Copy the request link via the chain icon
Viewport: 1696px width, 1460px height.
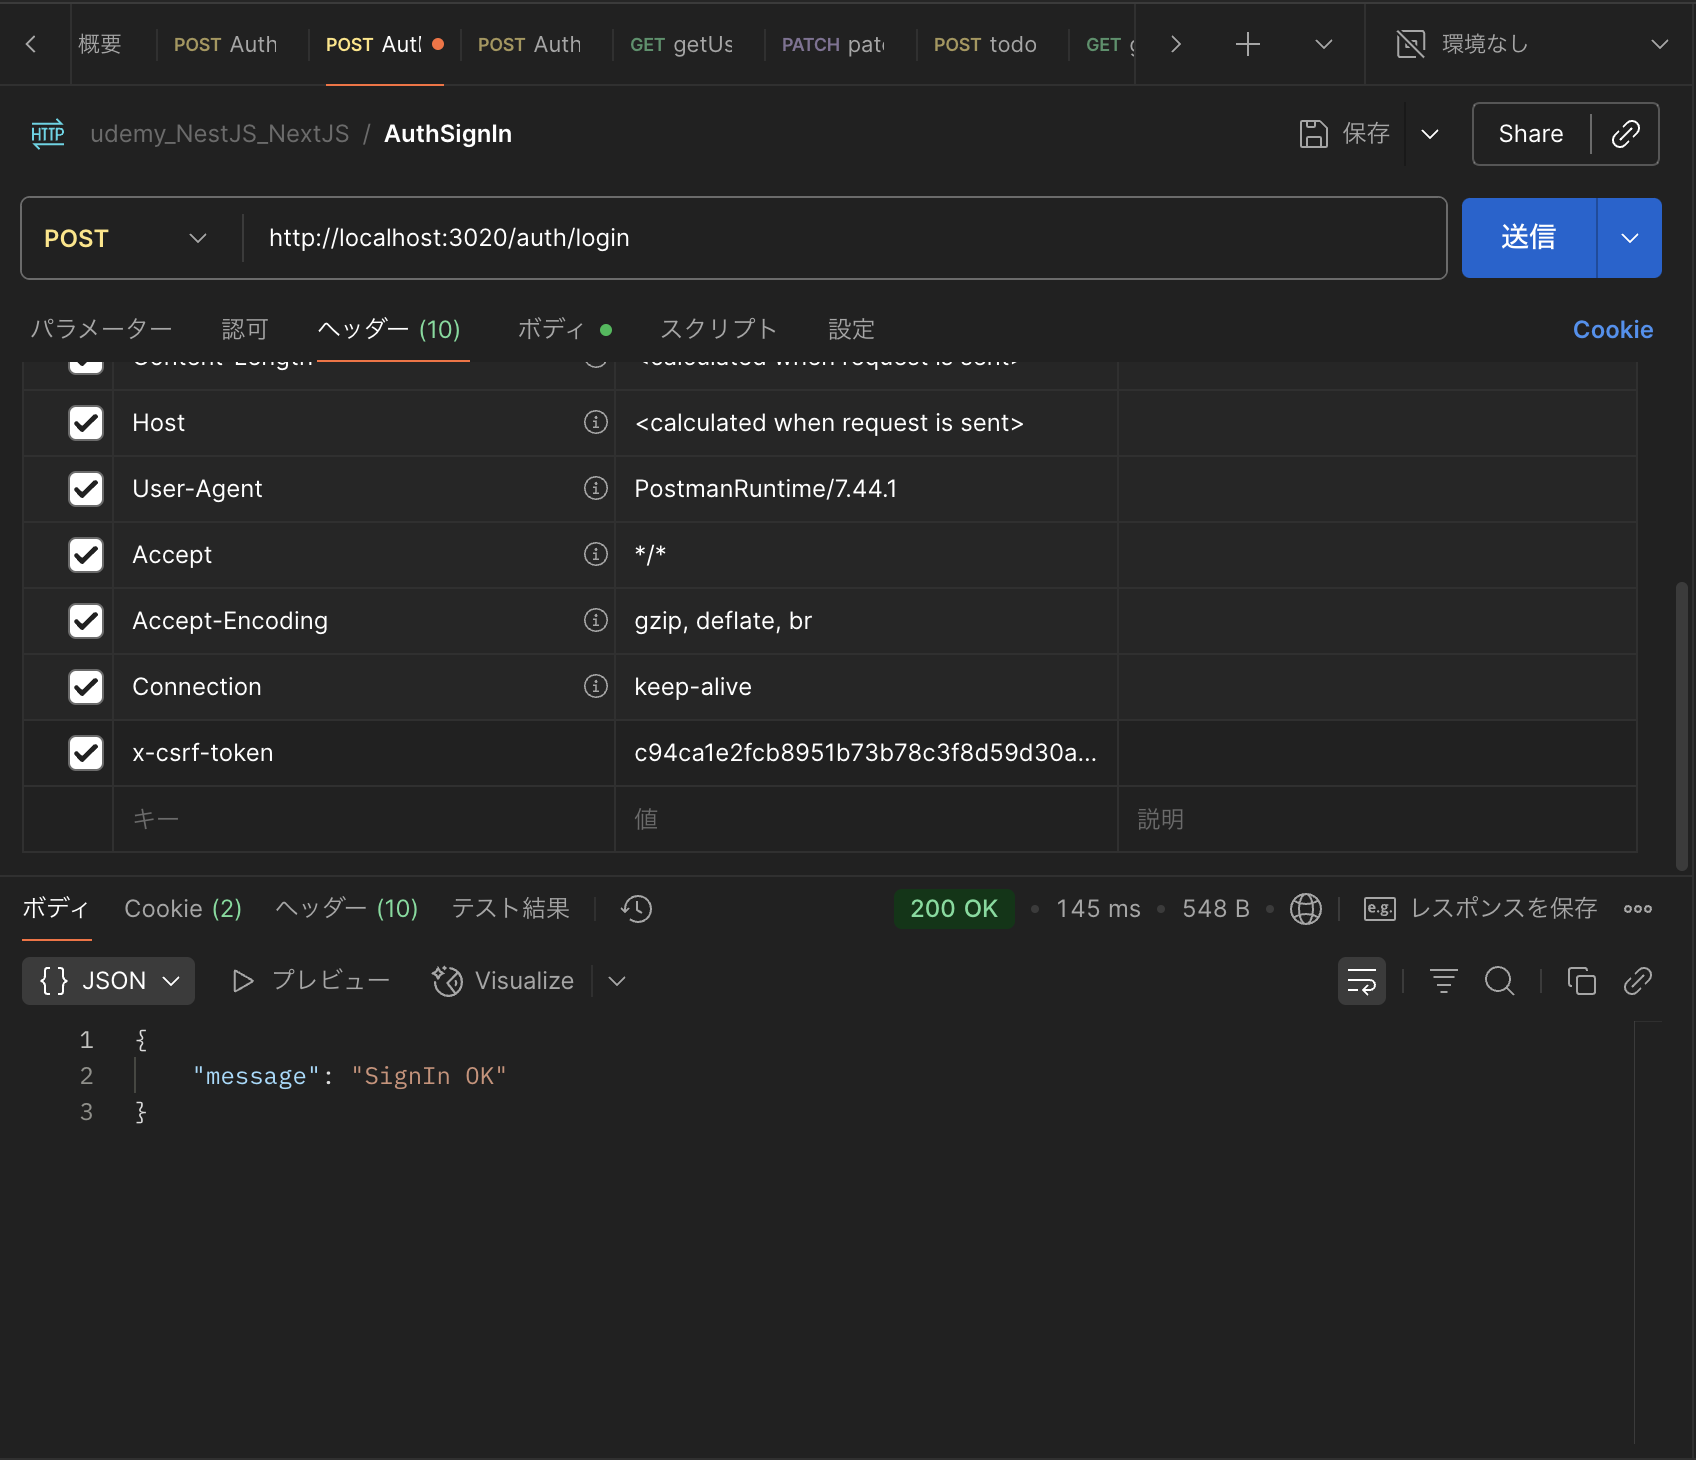pos(1626,134)
